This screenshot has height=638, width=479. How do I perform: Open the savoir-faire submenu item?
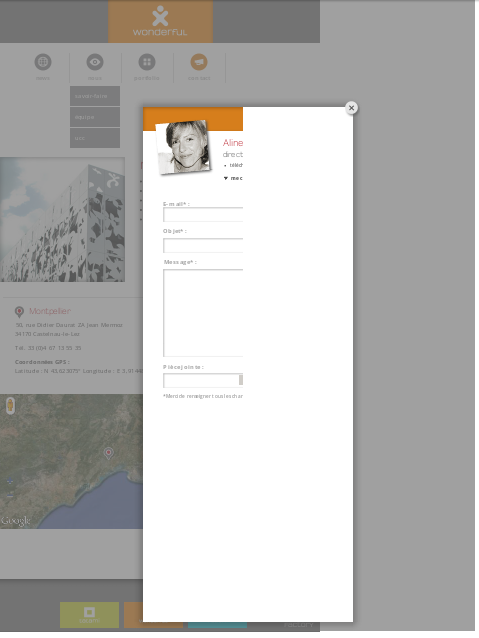(x=95, y=96)
